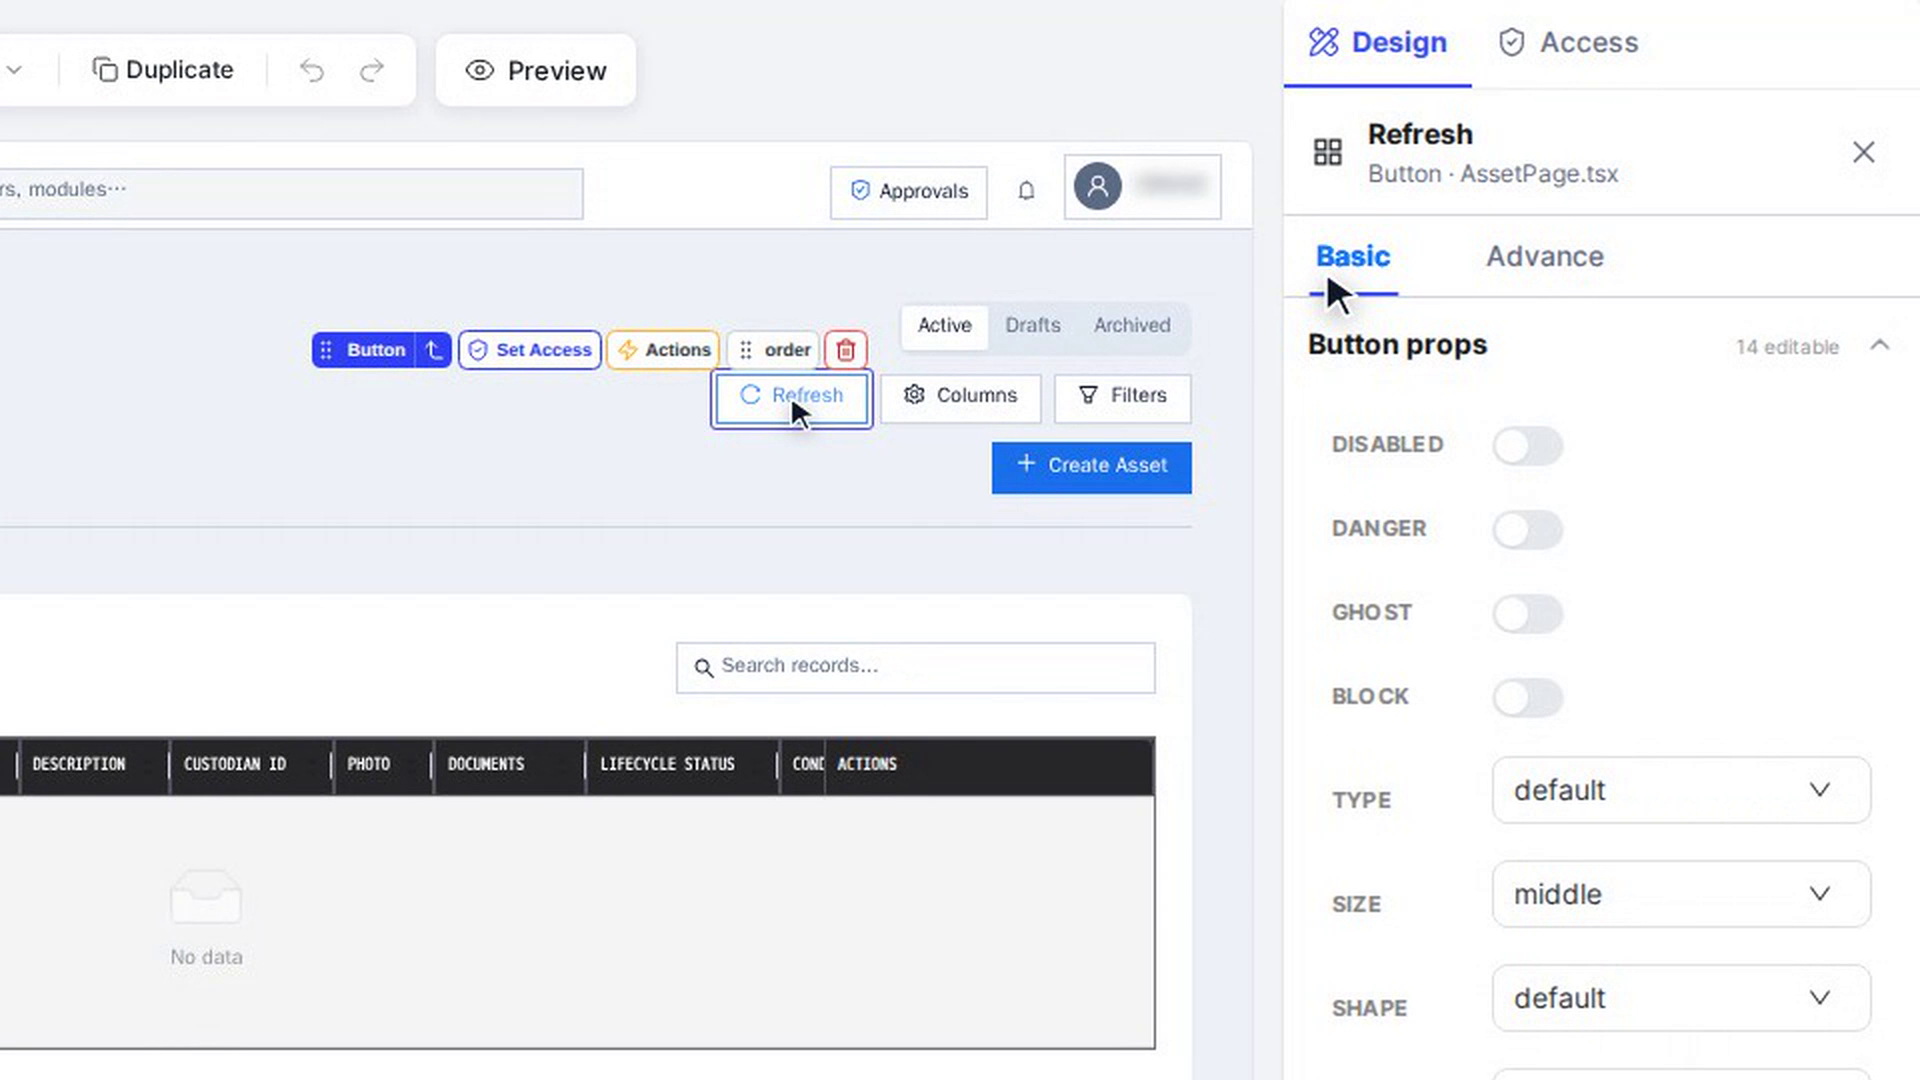Viewport: 1920px width, 1080px height.
Task: Close the Refresh properties panel
Action: (x=1863, y=152)
